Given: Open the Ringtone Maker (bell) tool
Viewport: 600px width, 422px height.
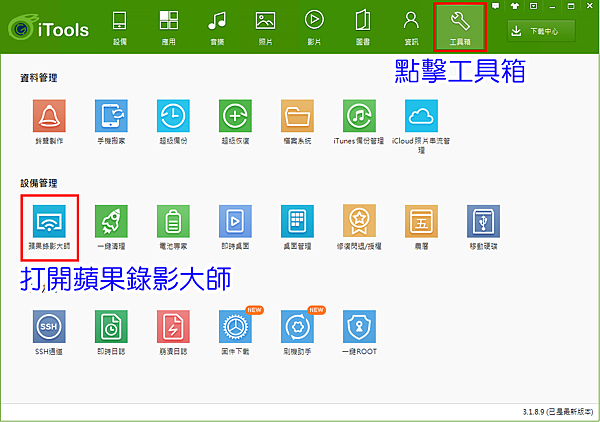Looking at the screenshot, I should coord(49,116).
